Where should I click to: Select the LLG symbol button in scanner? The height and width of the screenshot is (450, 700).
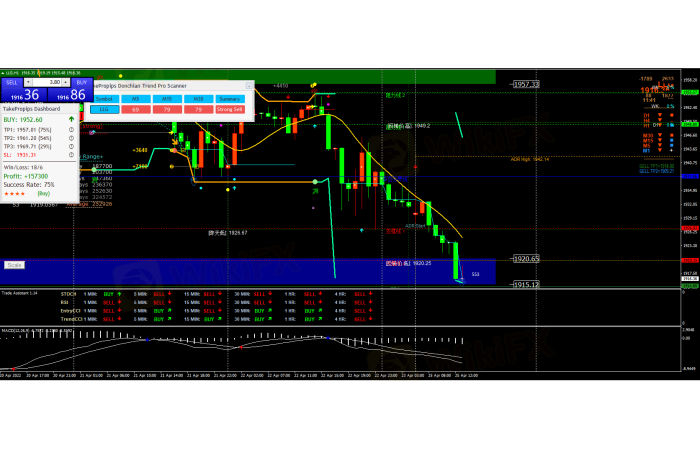pyautogui.click(x=105, y=108)
